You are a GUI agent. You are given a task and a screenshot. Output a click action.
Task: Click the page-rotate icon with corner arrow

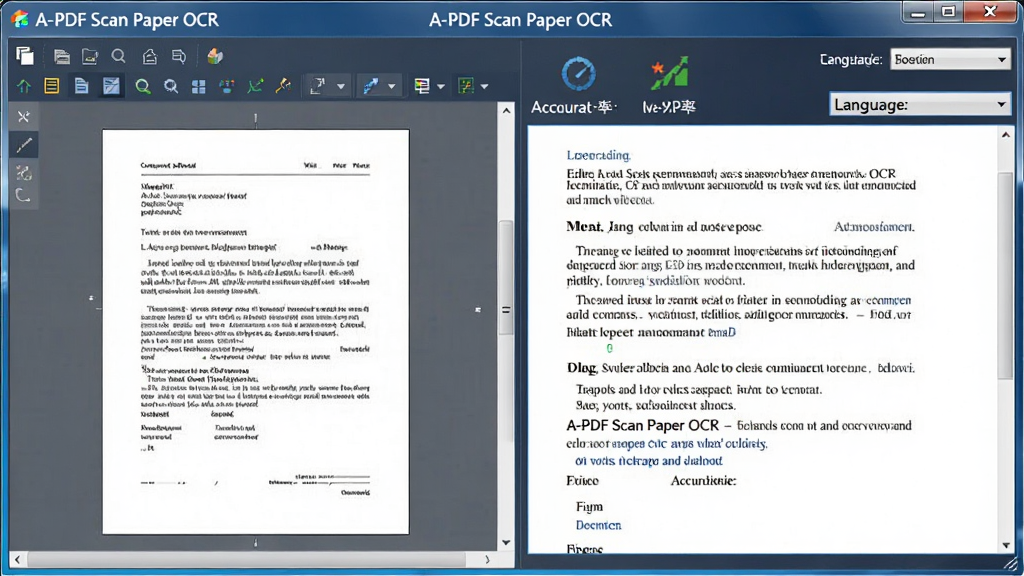coord(317,86)
